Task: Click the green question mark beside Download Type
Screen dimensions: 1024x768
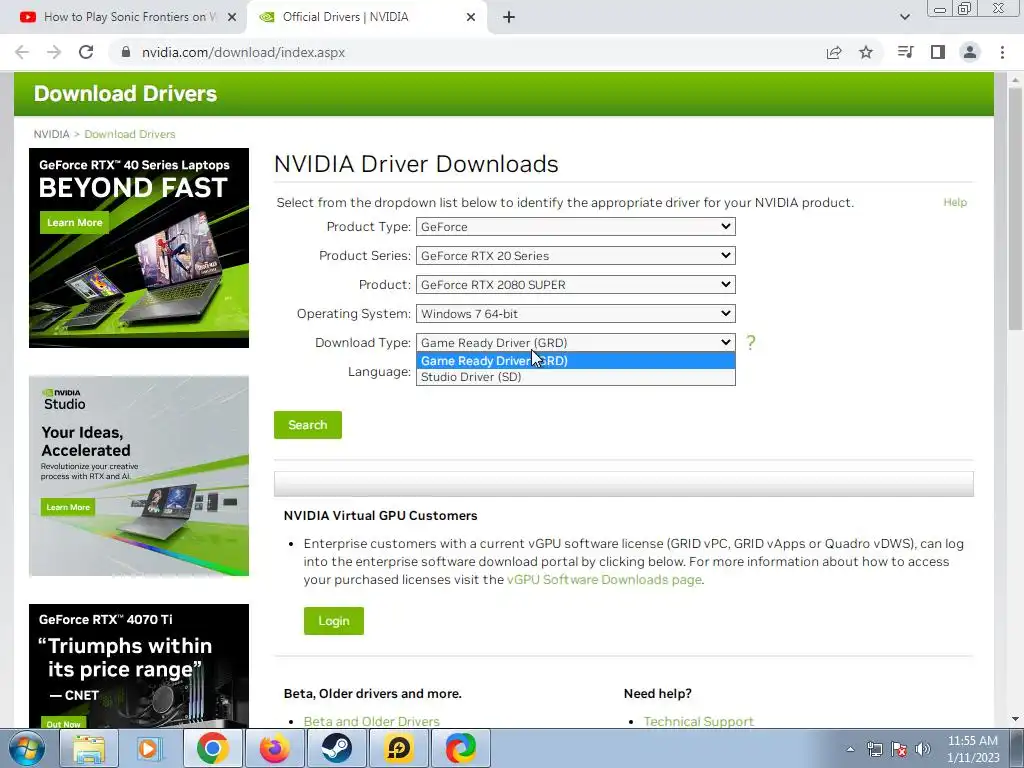Action: pos(750,342)
